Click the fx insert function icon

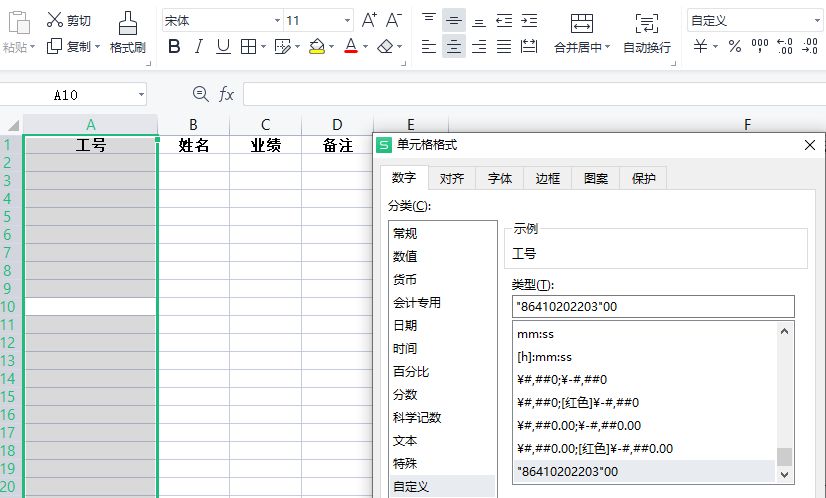[x=226, y=94]
